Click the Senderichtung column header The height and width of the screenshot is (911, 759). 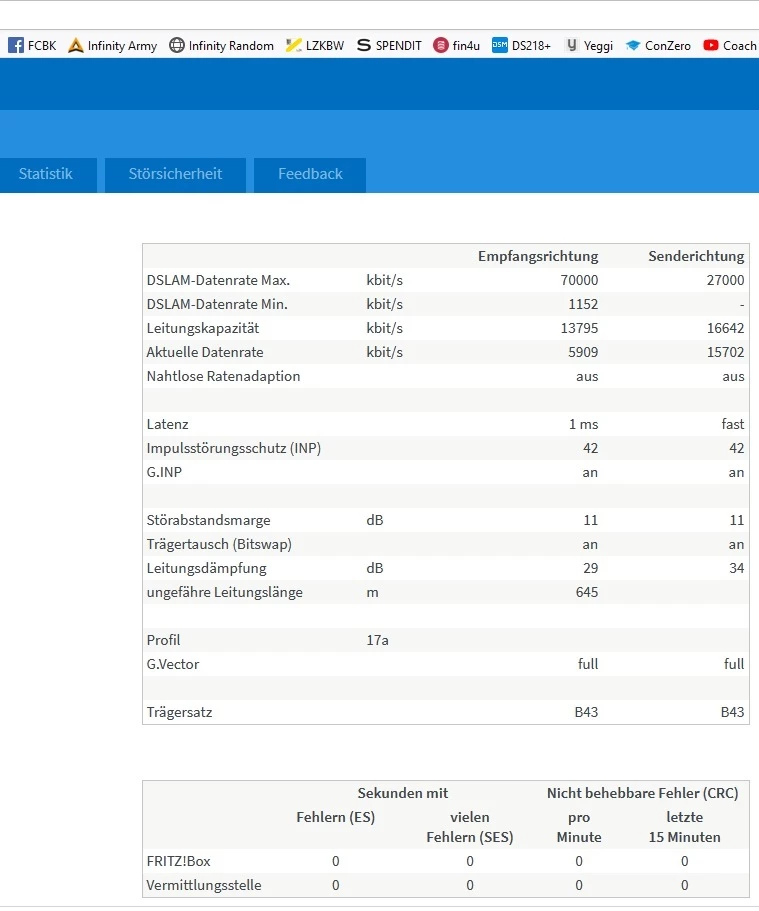(x=696, y=256)
